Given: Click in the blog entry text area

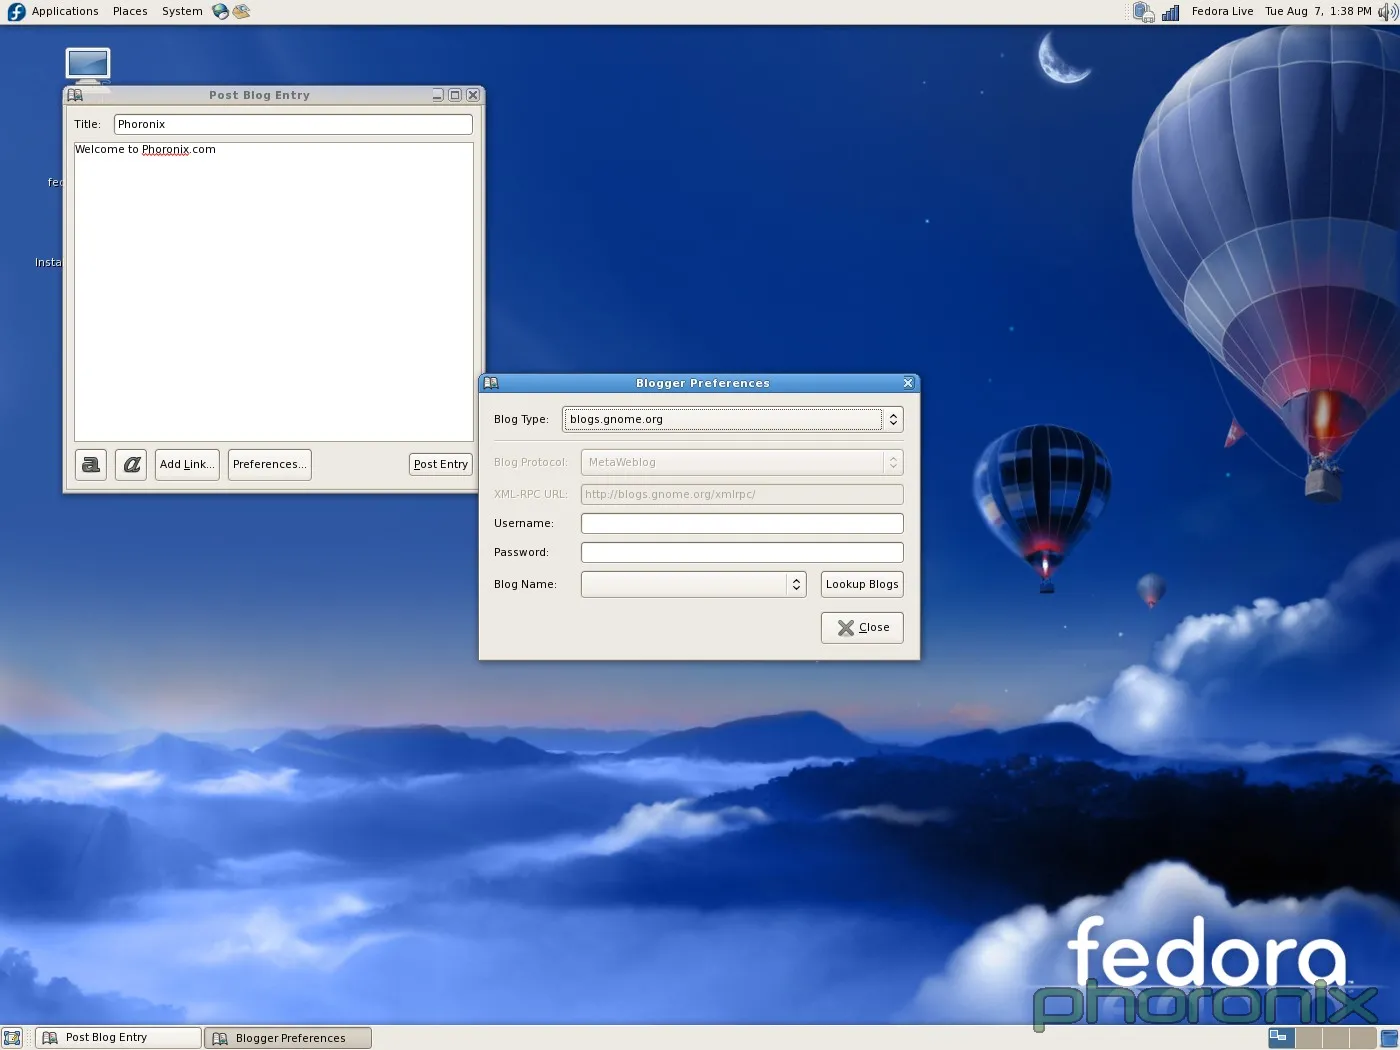Looking at the screenshot, I should pos(274,291).
